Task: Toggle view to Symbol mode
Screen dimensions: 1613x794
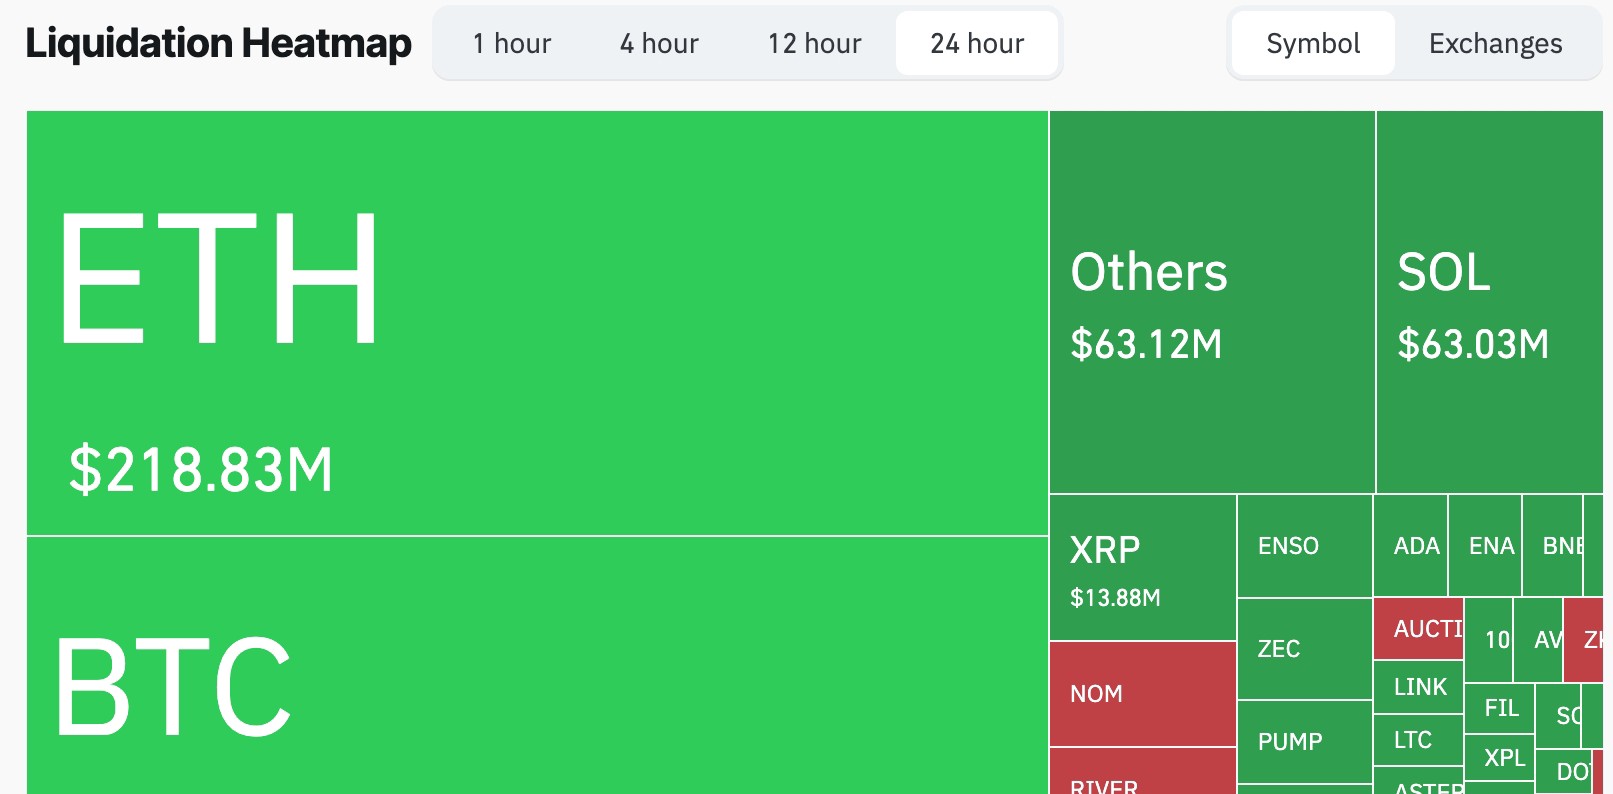Action: click(x=1312, y=43)
